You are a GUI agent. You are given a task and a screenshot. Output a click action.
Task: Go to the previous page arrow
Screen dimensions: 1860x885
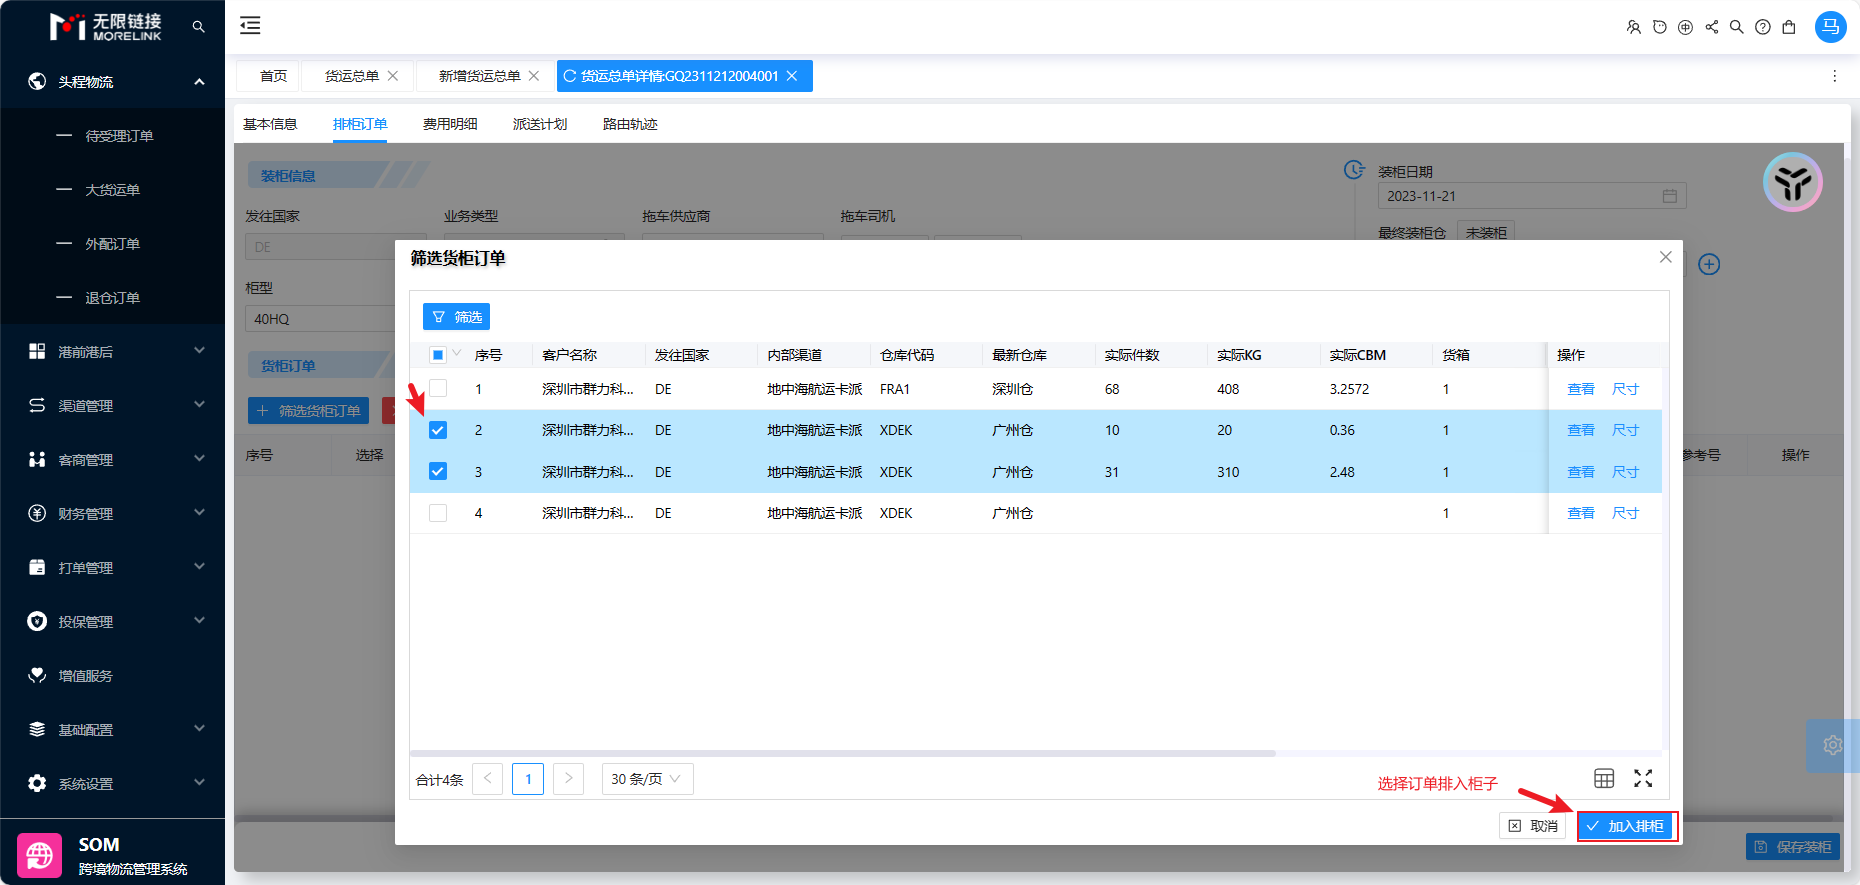(488, 779)
